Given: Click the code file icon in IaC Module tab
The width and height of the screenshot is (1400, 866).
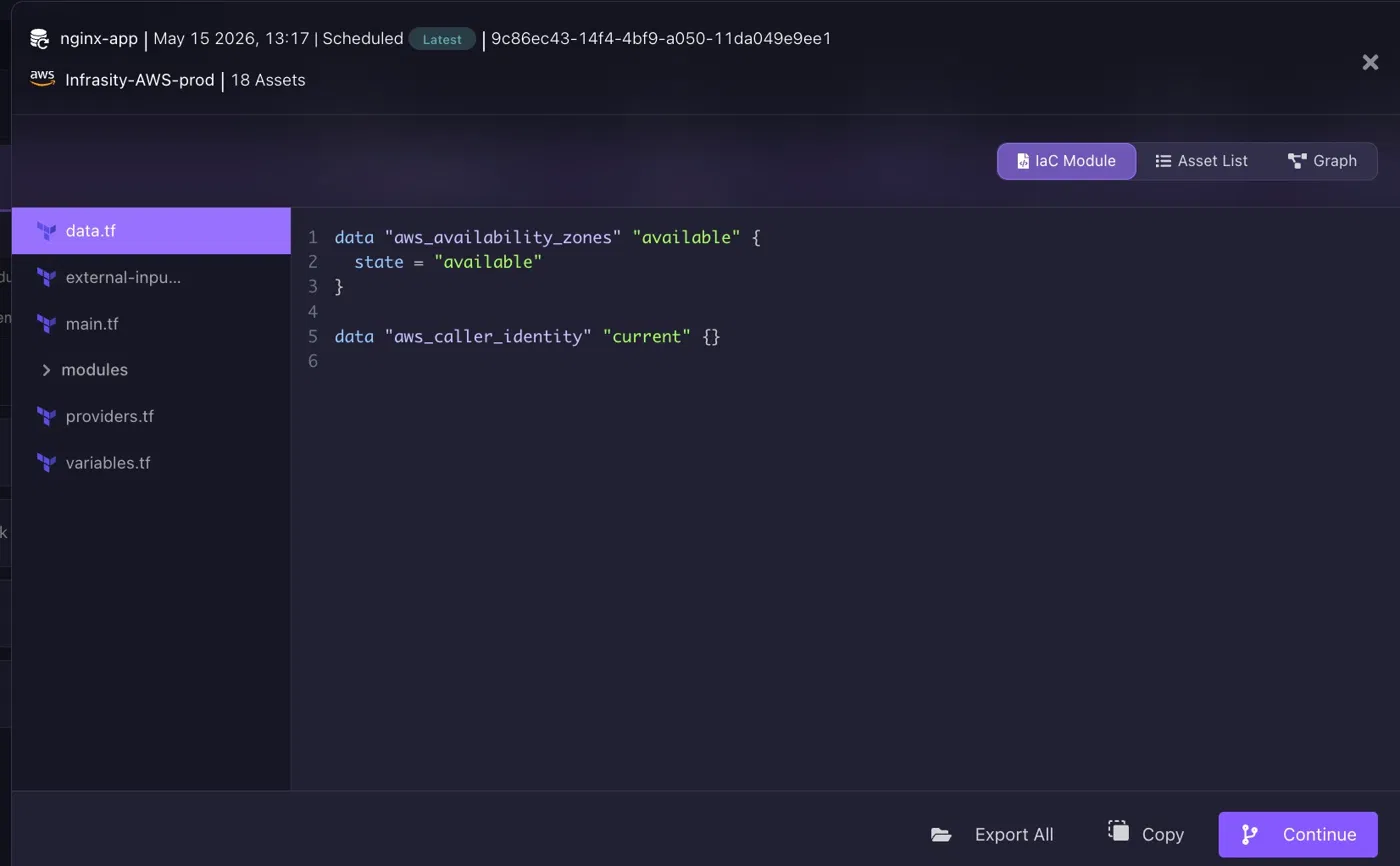Looking at the screenshot, I should click(x=1023, y=161).
